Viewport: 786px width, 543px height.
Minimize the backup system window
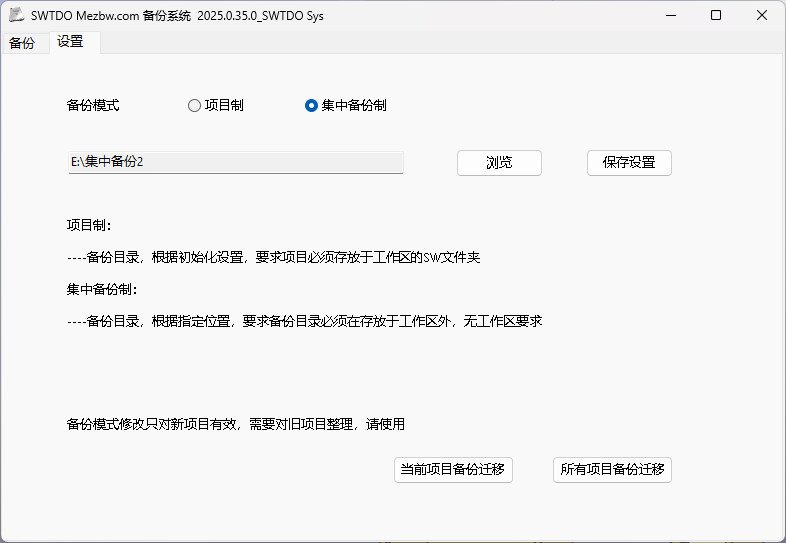pos(669,15)
